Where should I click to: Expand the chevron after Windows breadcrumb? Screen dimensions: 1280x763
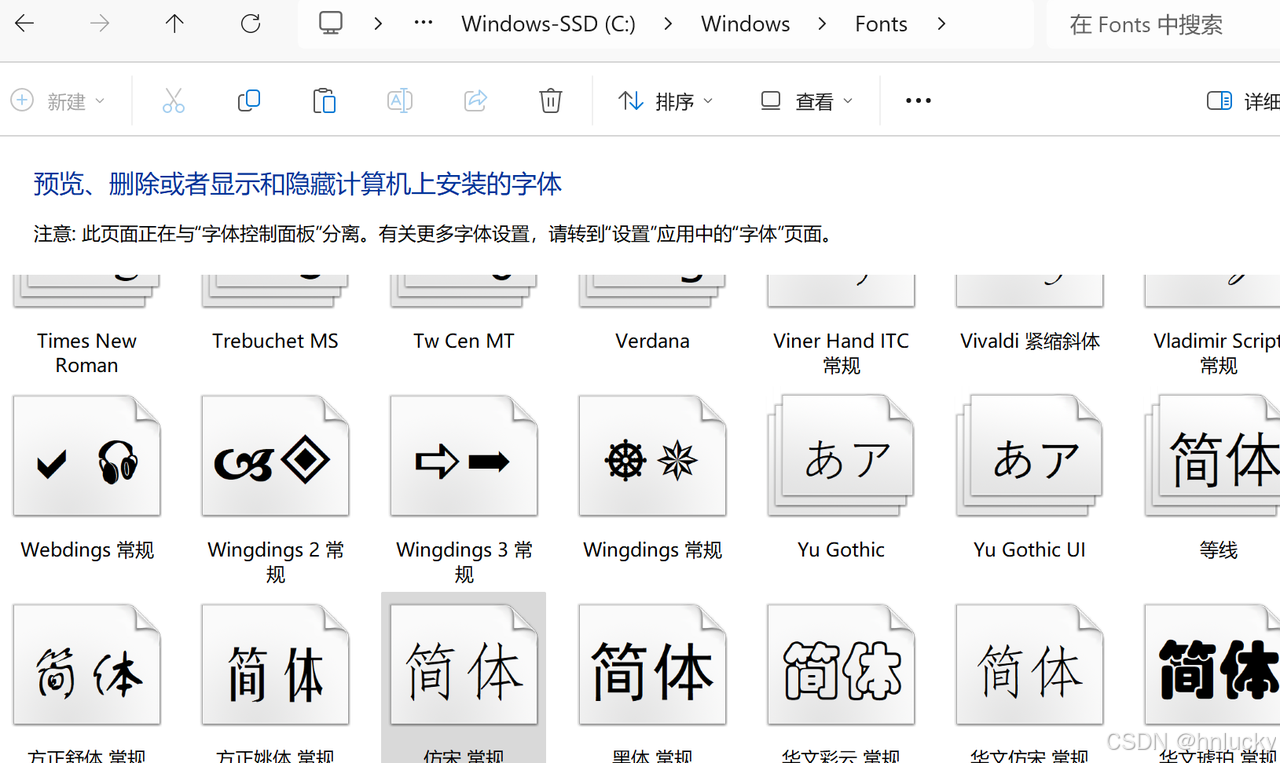click(x=822, y=23)
